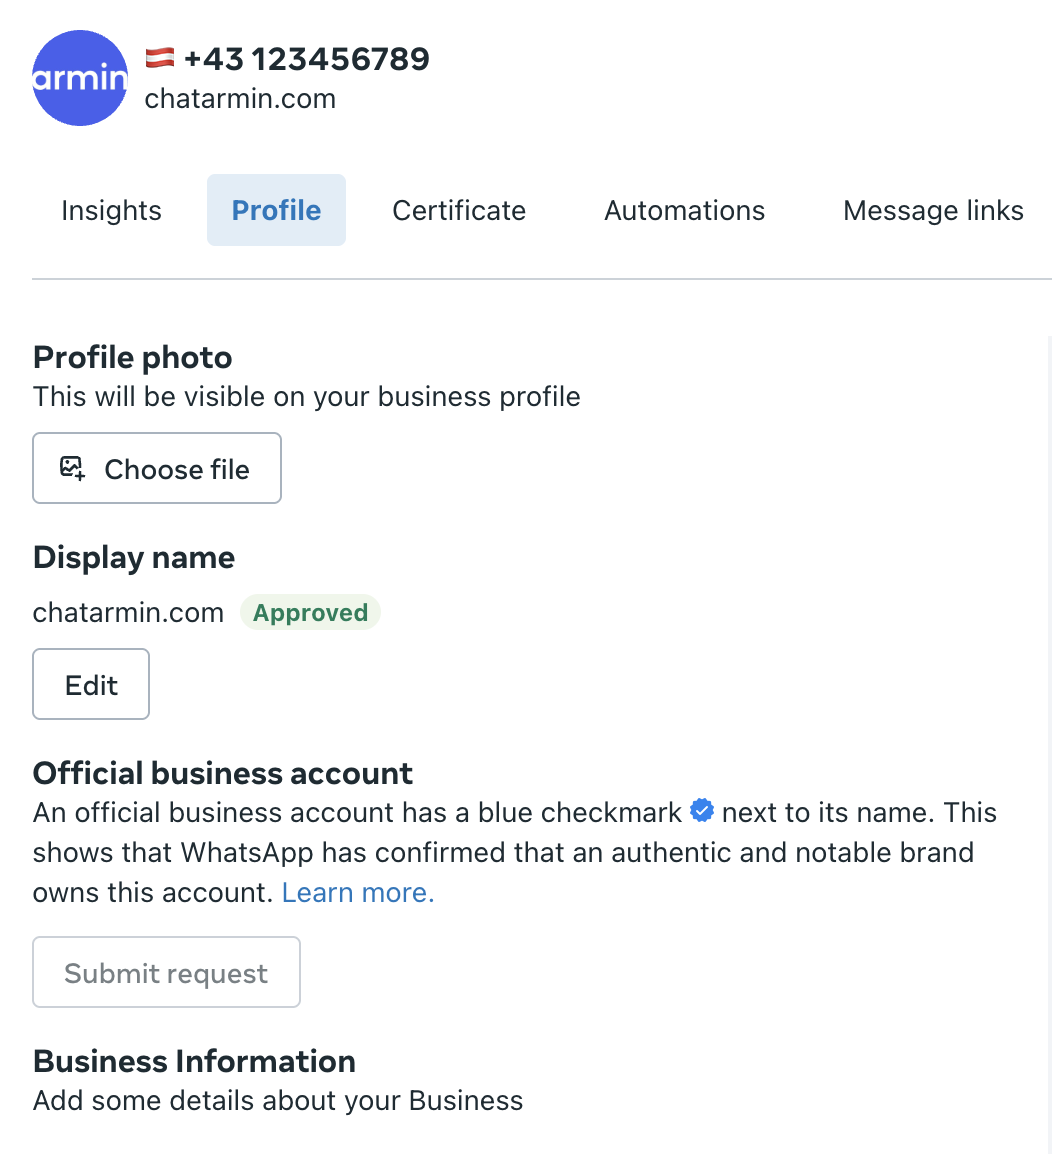Click the Austrian flag icon

[x=160, y=58]
